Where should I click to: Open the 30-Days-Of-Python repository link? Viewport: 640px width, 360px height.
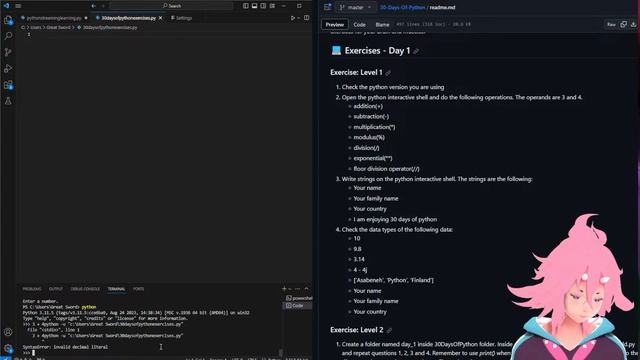[x=402, y=7]
